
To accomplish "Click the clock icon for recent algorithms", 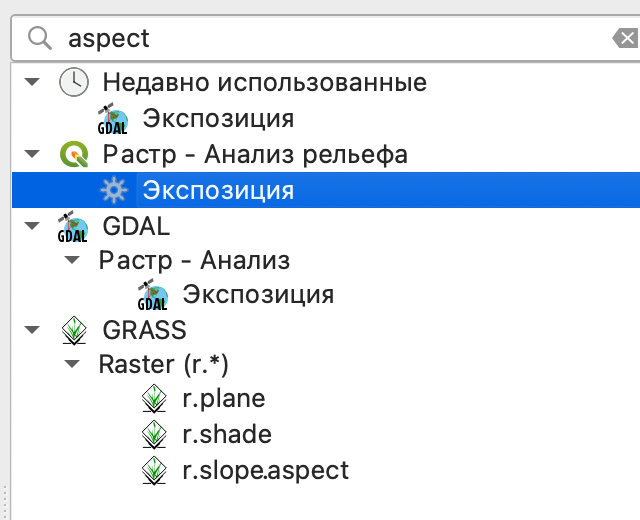I will pos(74,82).
